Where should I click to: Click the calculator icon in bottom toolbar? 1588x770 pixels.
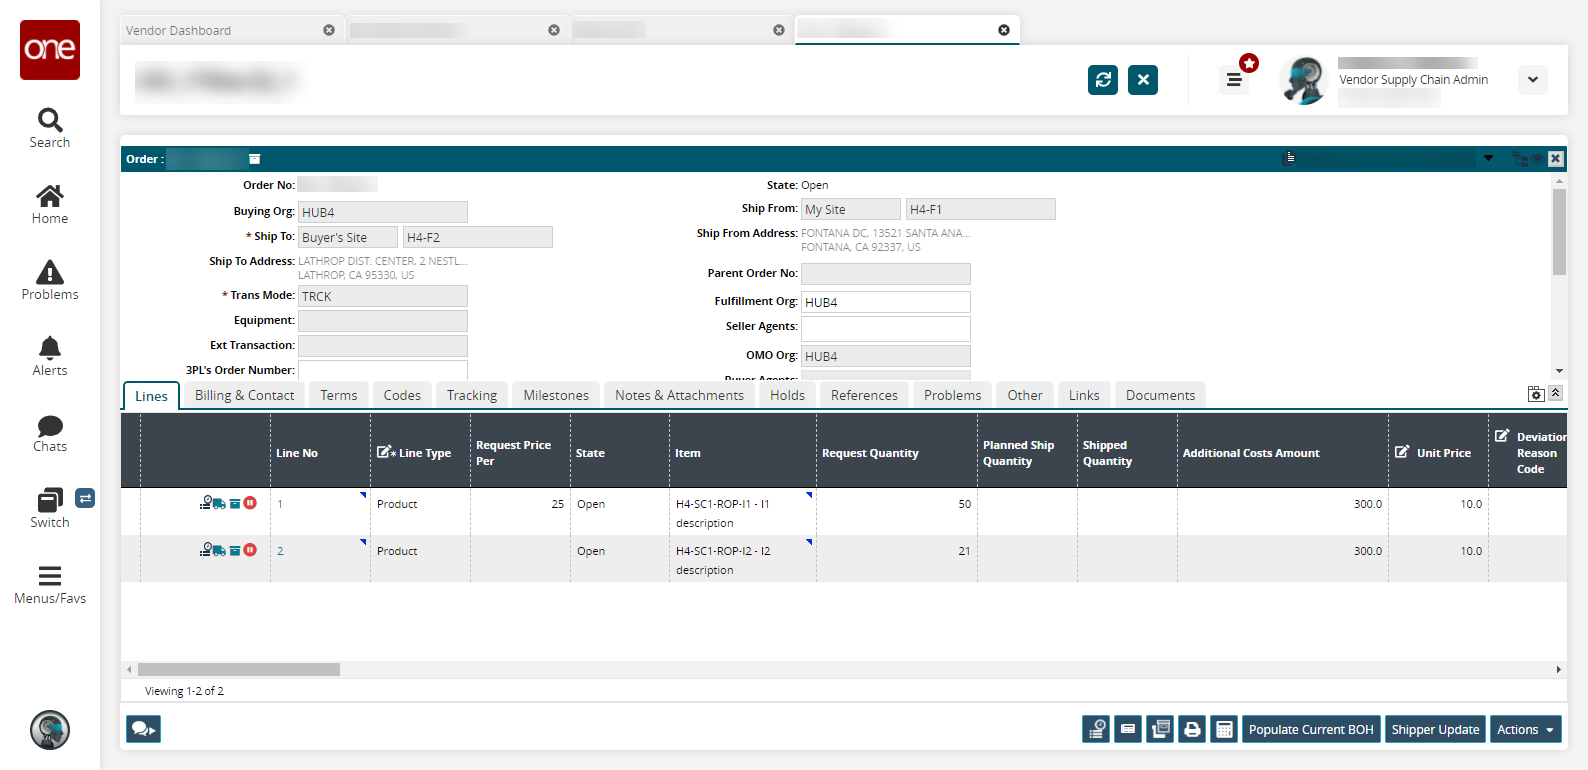pyautogui.click(x=1224, y=730)
